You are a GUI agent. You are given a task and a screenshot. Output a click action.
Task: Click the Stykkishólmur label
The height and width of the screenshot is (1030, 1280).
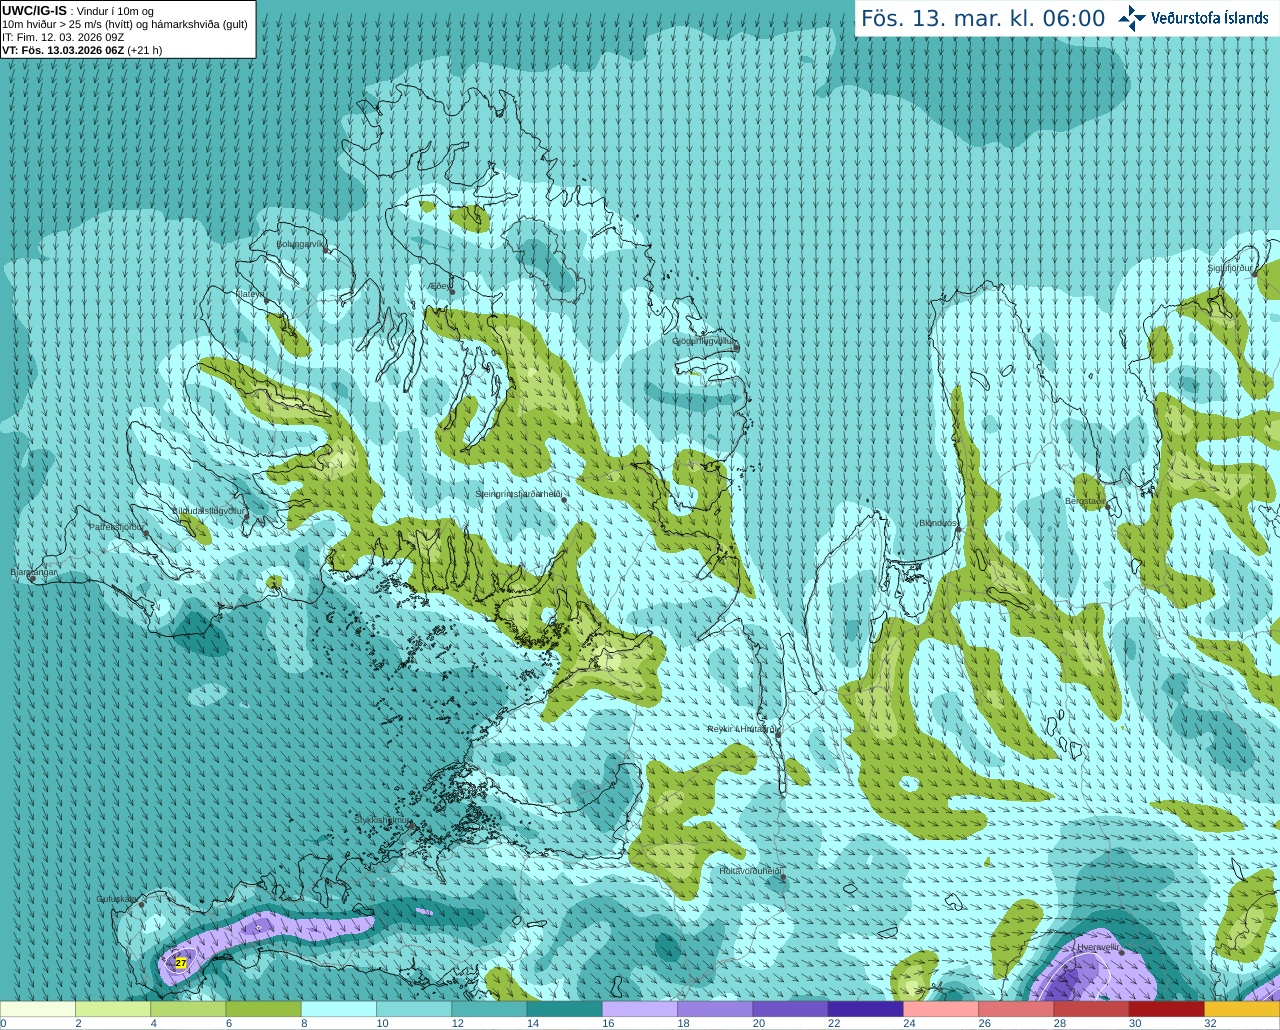point(381,820)
